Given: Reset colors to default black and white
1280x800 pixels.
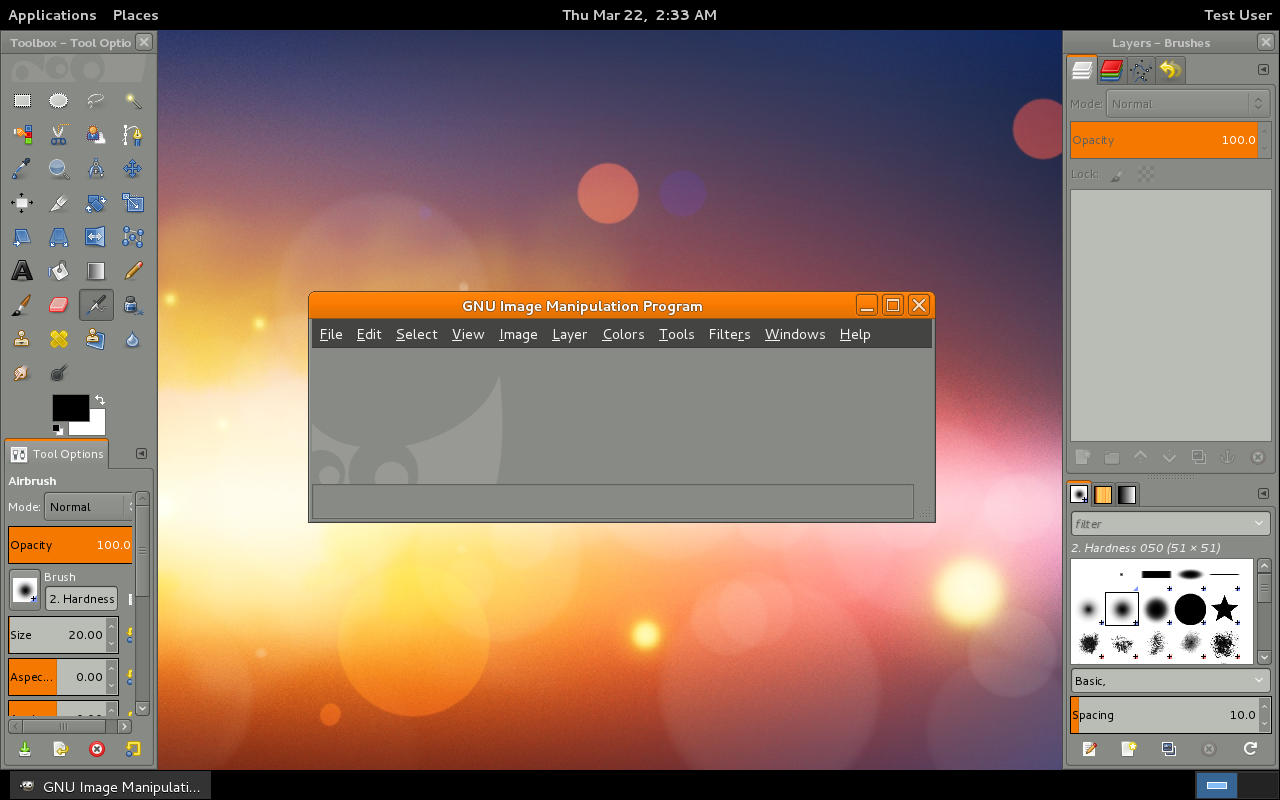Looking at the screenshot, I should click(57, 428).
